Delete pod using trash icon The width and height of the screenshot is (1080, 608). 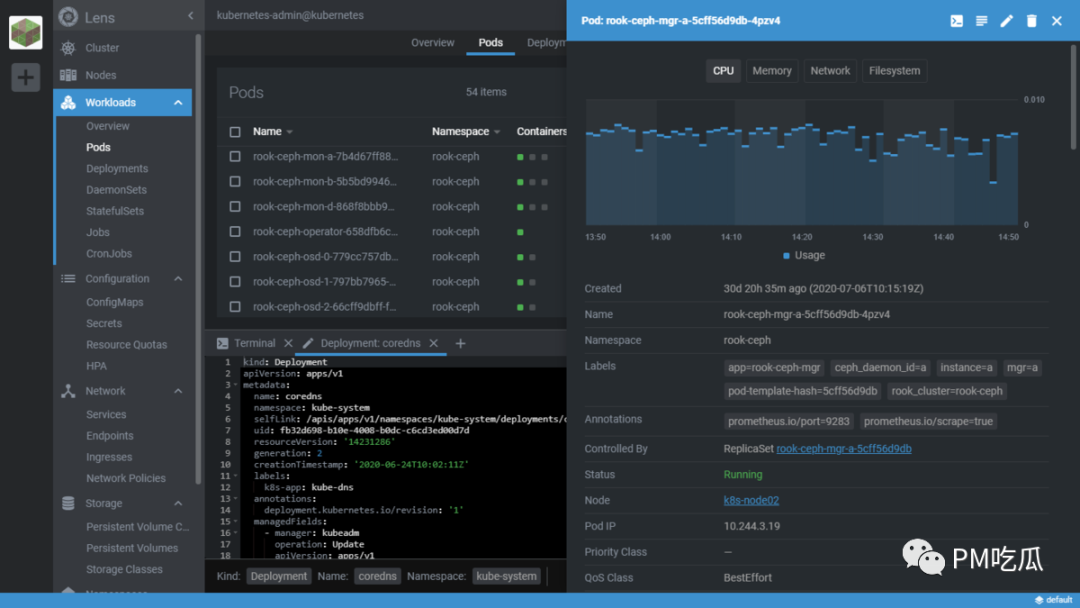coord(1031,21)
